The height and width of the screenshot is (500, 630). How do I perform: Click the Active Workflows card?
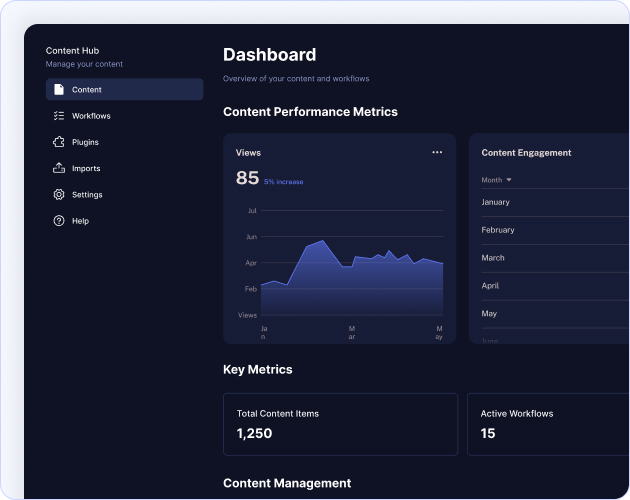[x=548, y=424]
